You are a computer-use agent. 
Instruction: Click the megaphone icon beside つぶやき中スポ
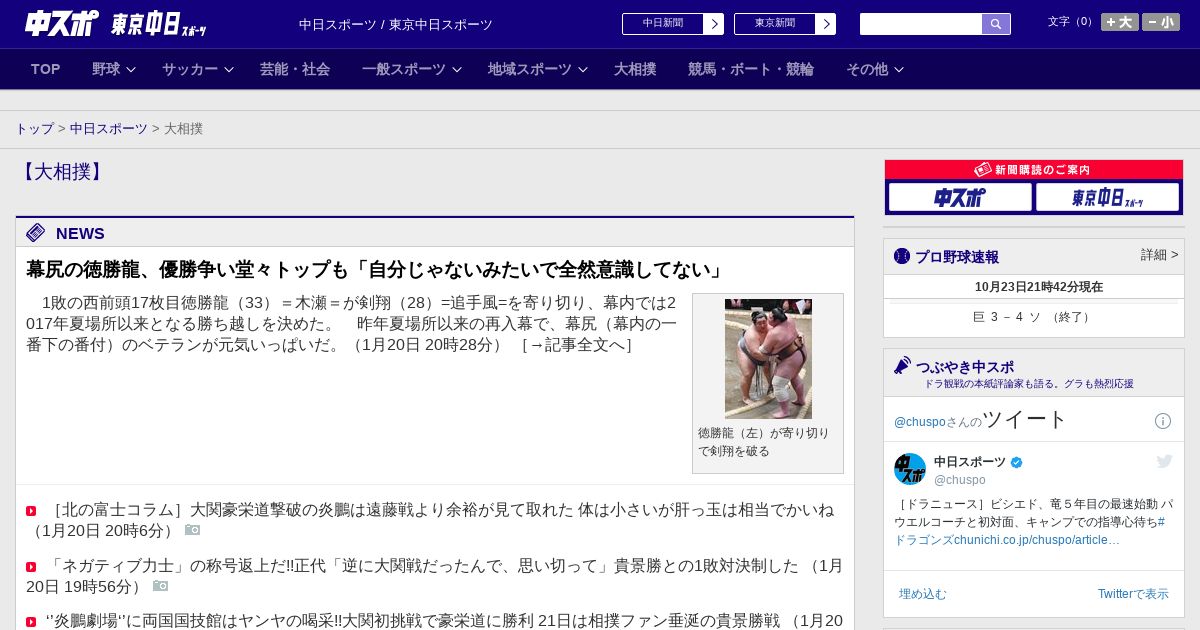tap(903, 366)
